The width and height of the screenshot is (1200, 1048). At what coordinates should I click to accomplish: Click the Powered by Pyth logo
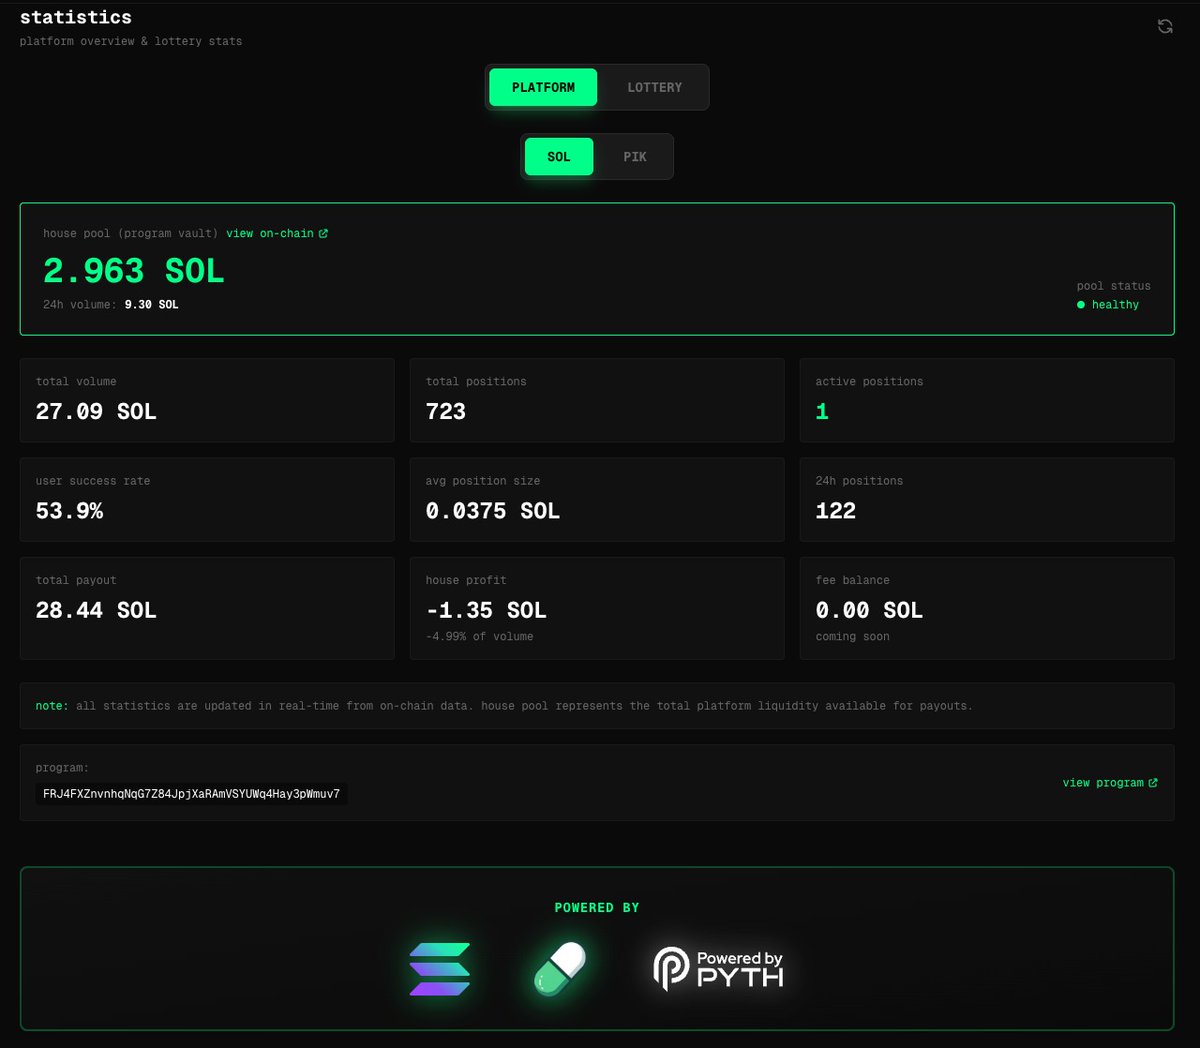(718, 969)
